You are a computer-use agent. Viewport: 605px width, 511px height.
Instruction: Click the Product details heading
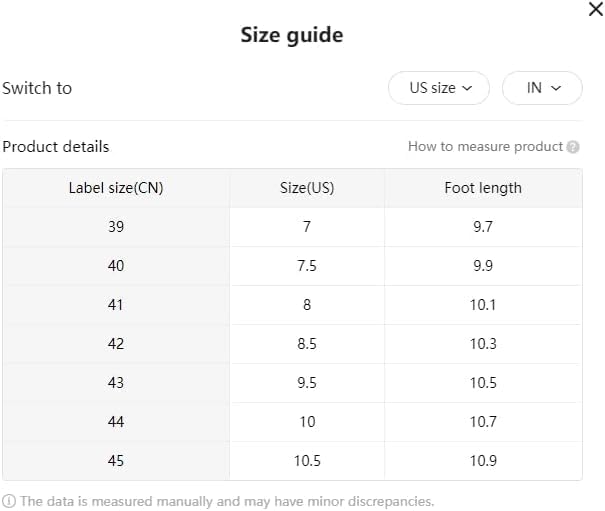click(x=56, y=147)
